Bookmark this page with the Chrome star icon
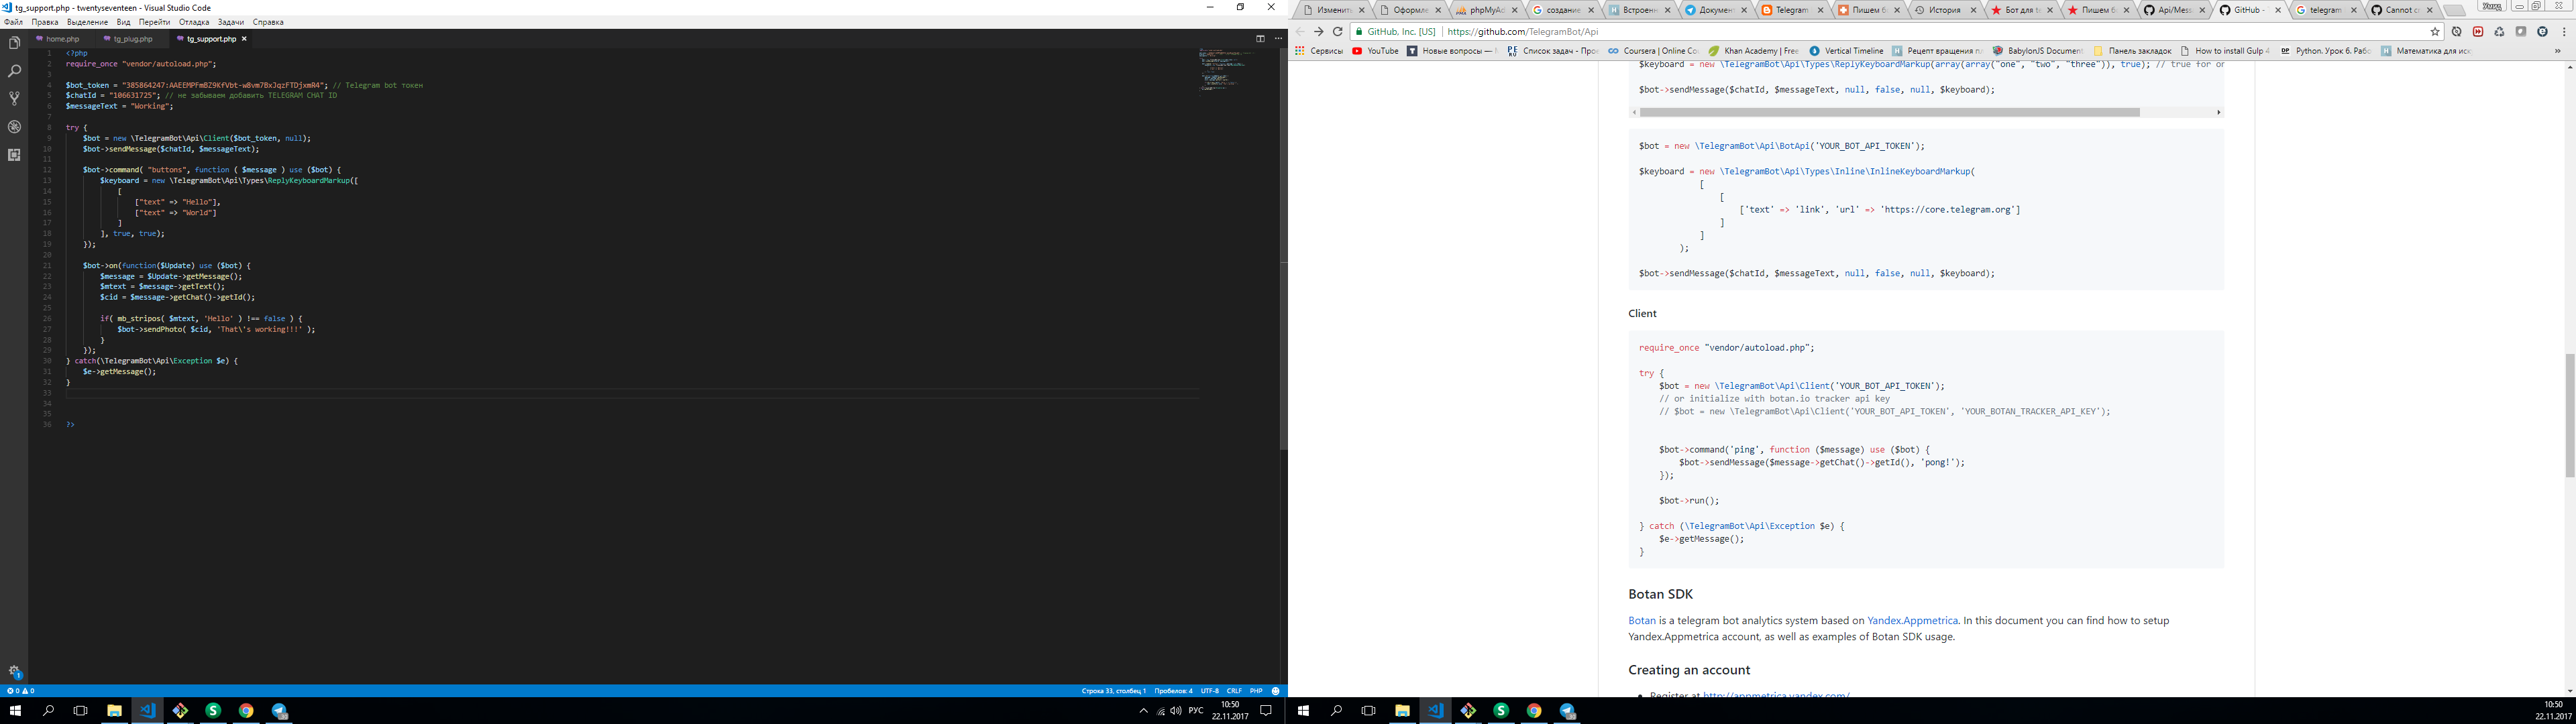This screenshot has width=2576, height=724. [x=2435, y=32]
